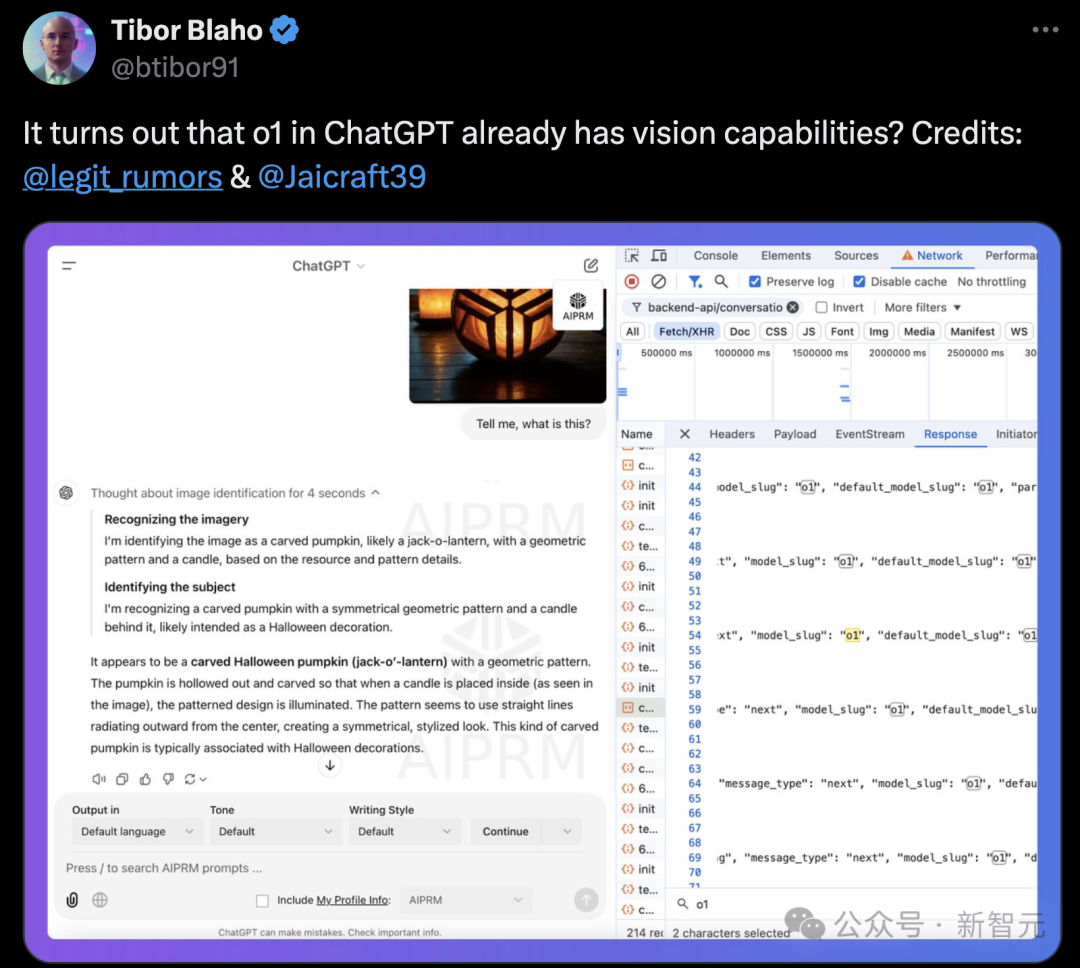Send message with the up-arrow button
The width and height of the screenshot is (1080, 968).
click(586, 900)
